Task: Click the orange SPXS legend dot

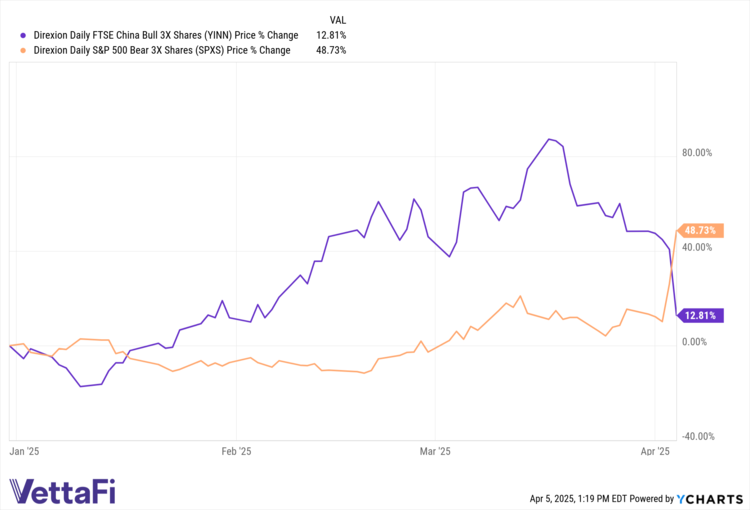Action: click(11, 50)
